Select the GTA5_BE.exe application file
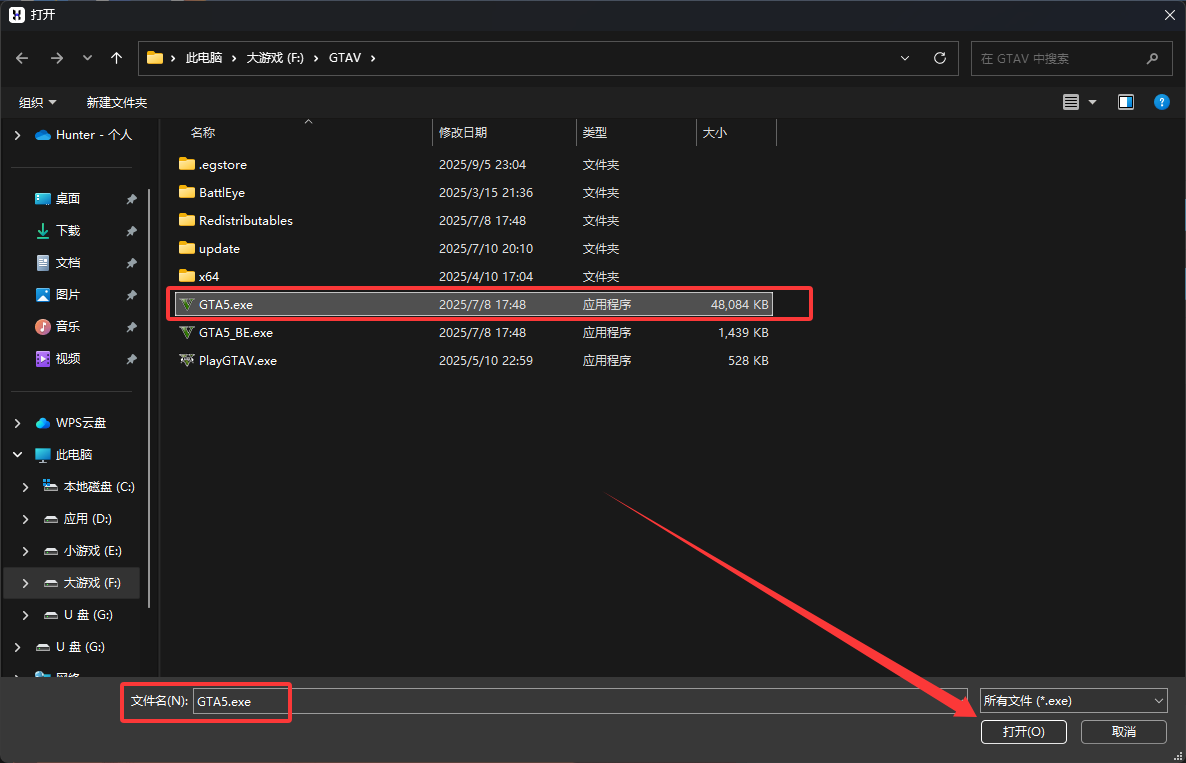The image size is (1186, 763). click(235, 332)
